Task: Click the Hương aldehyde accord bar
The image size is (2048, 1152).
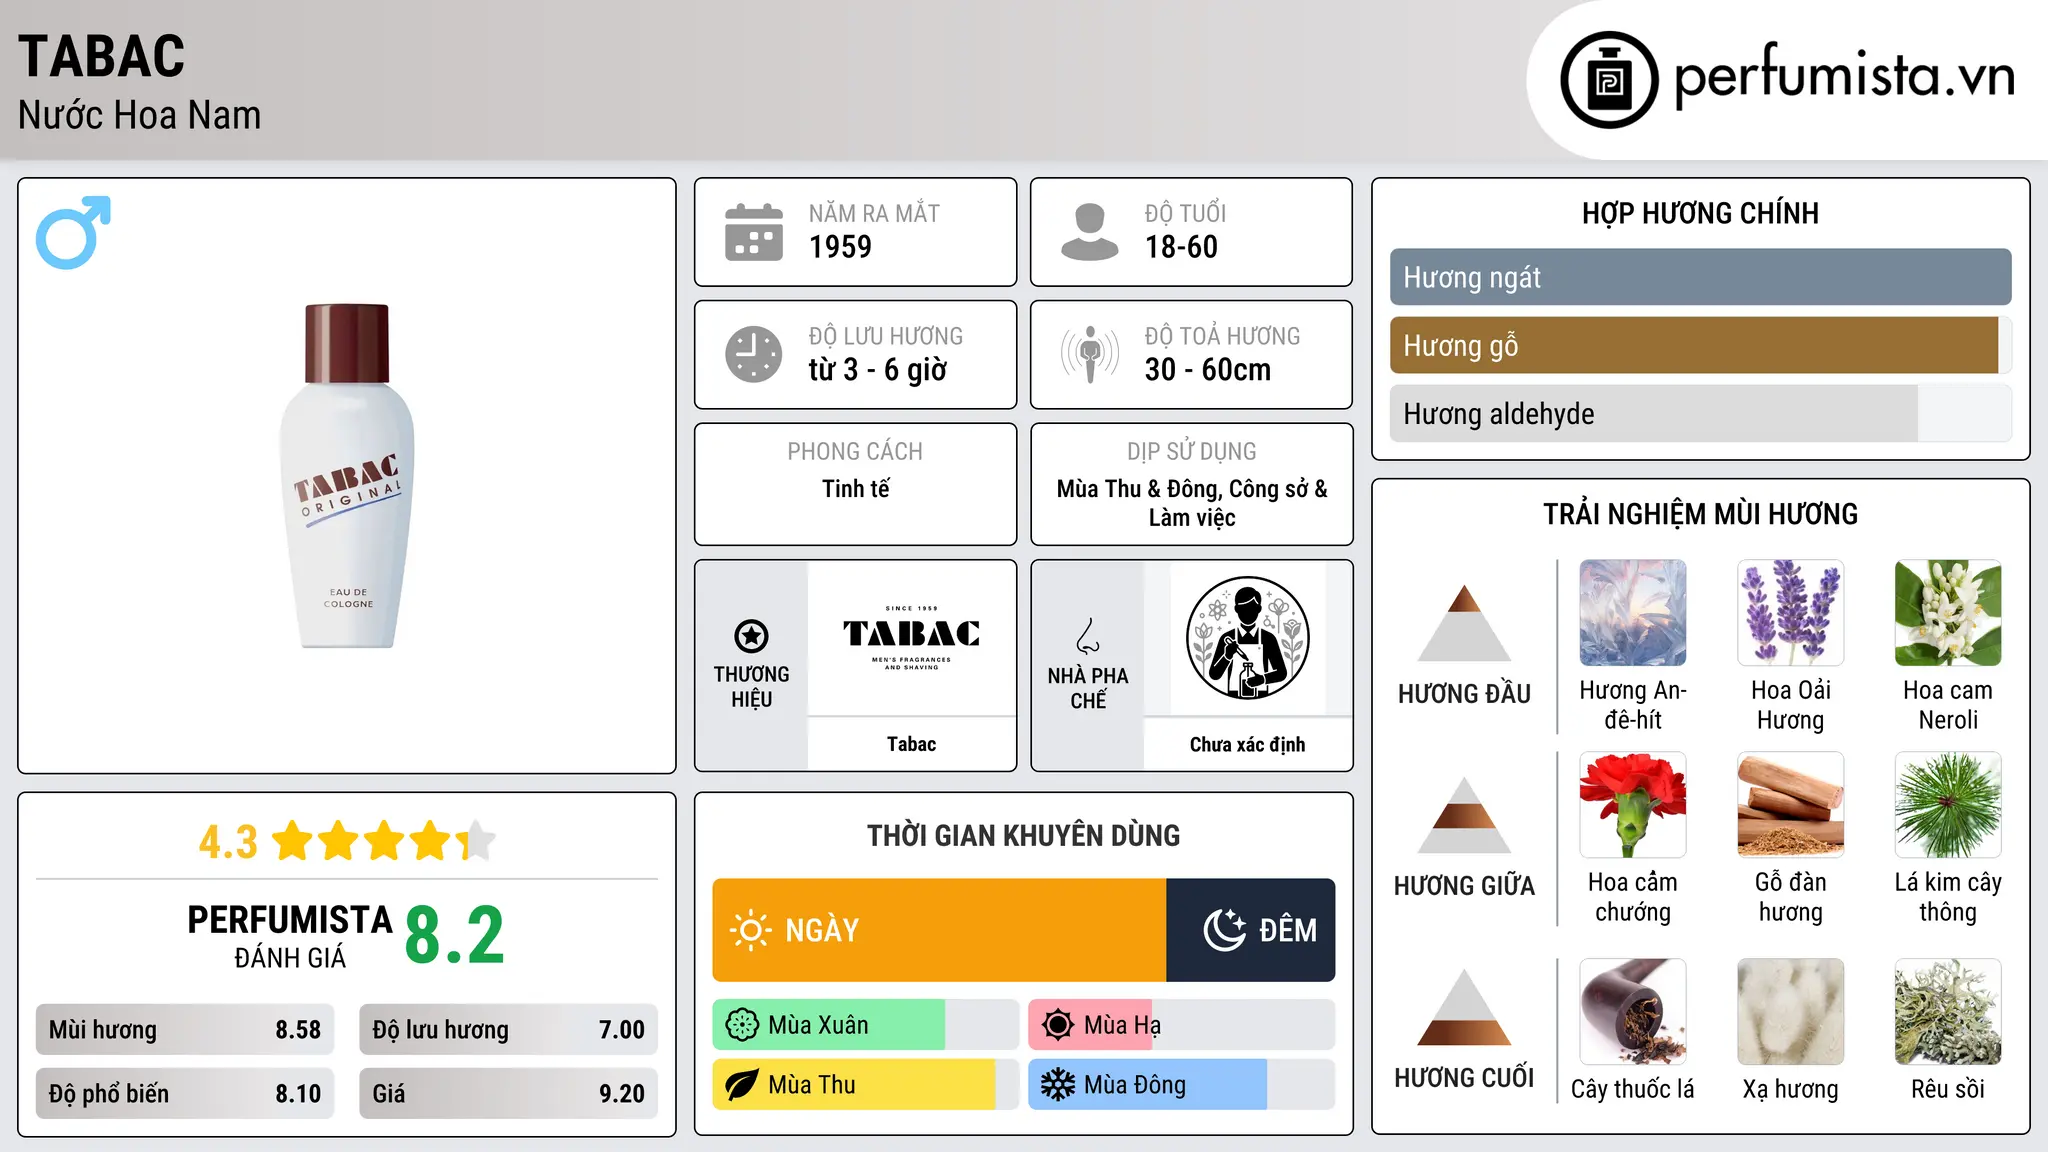Action: 1701,413
